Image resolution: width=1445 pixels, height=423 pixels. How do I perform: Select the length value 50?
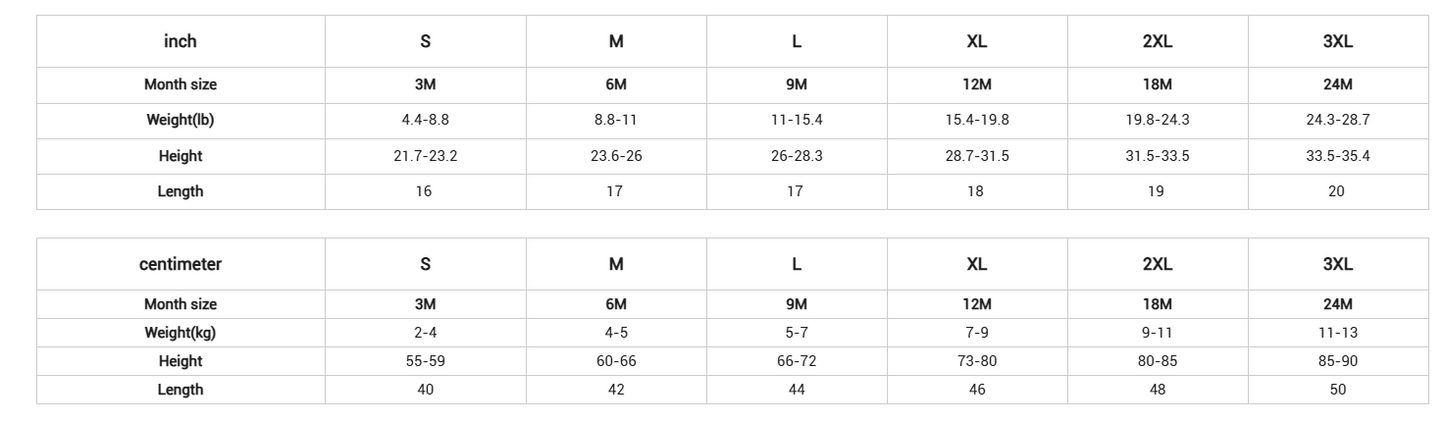(x=1337, y=390)
